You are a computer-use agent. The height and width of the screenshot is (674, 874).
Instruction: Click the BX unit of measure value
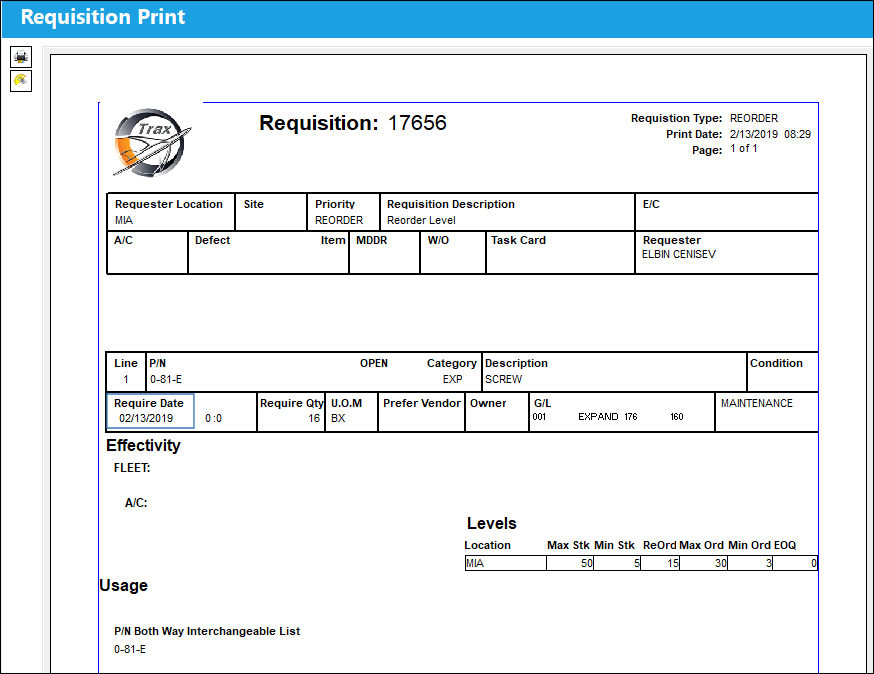click(x=338, y=418)
